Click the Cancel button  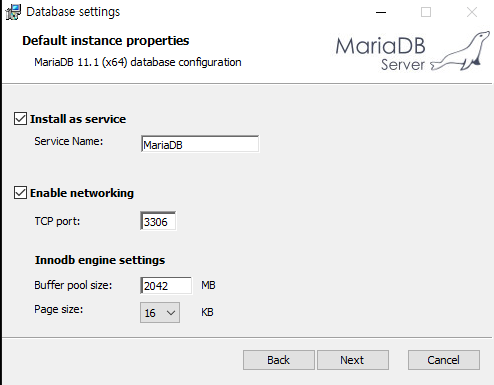(444, 360)
